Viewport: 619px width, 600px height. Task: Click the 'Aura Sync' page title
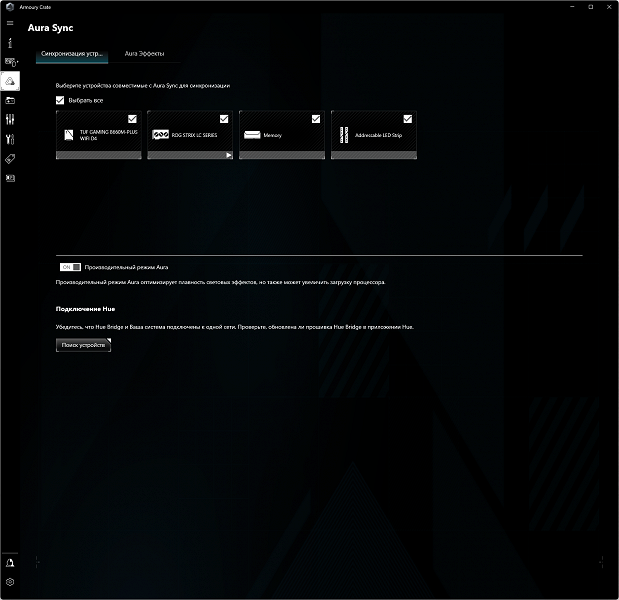tap(51, 28)
